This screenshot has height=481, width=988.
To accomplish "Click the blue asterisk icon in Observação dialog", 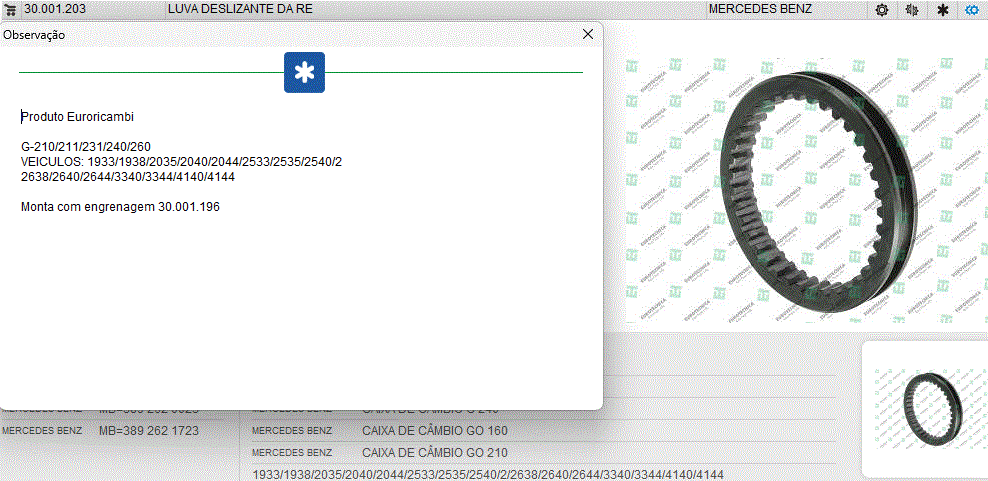I will [304, 72].
